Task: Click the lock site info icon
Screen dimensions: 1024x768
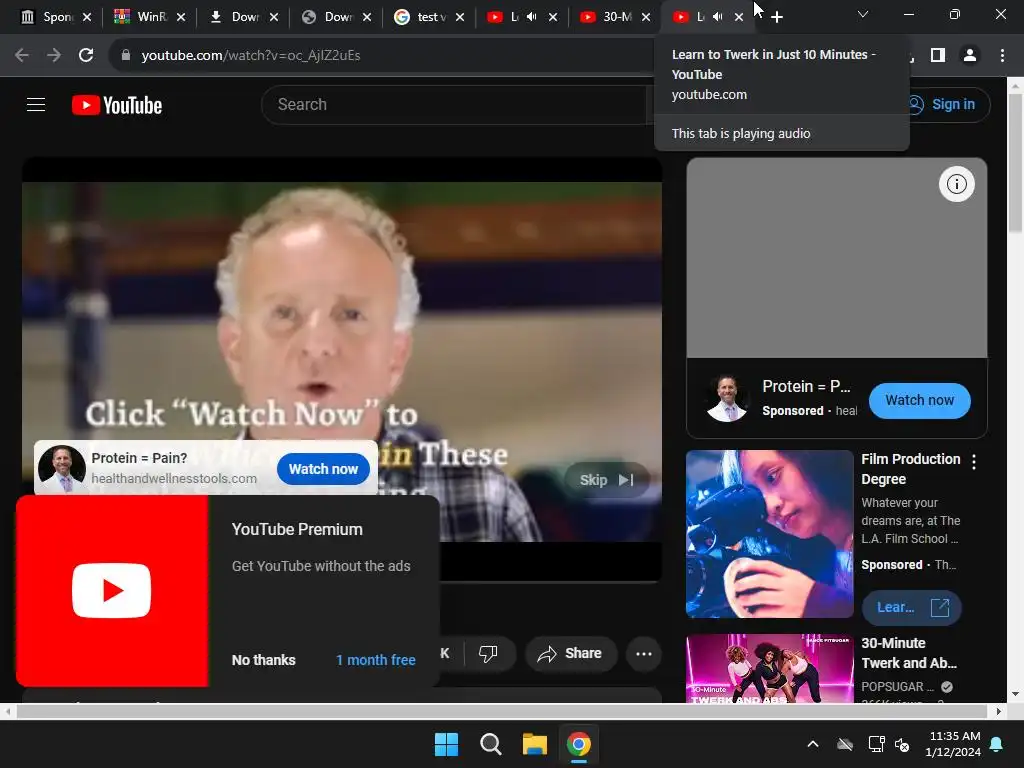Action: (126, 55)
